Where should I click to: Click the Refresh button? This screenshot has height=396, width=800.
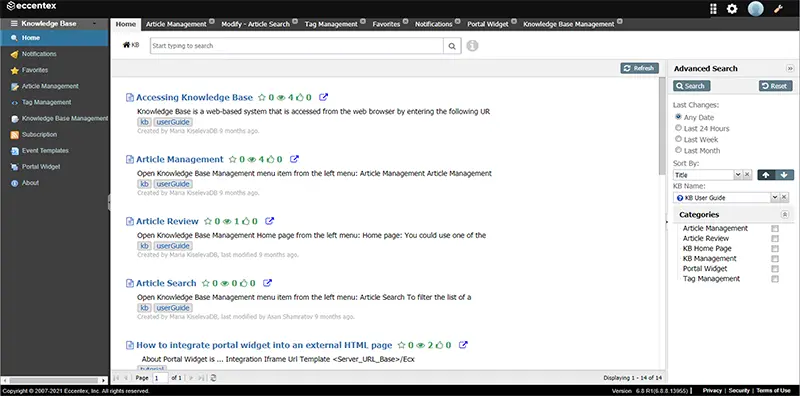[639, 68]
